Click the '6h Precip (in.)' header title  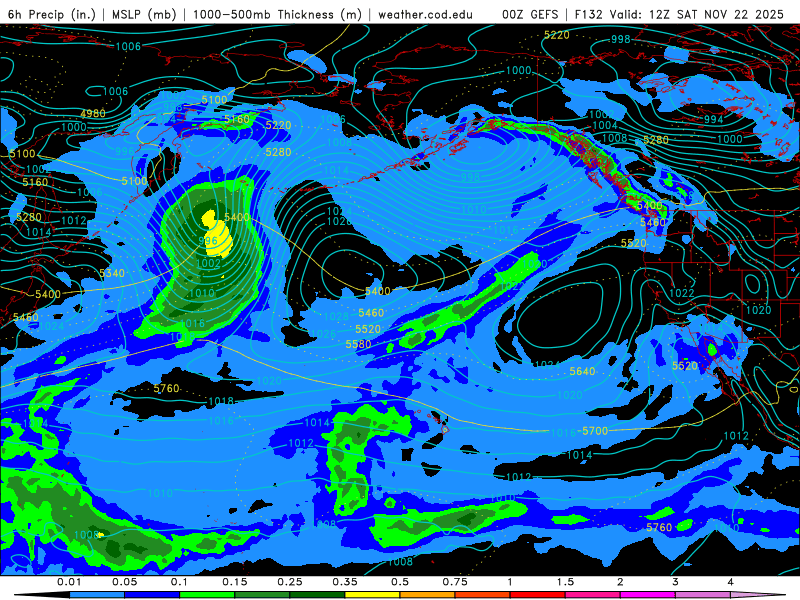(x=52, y=14)
